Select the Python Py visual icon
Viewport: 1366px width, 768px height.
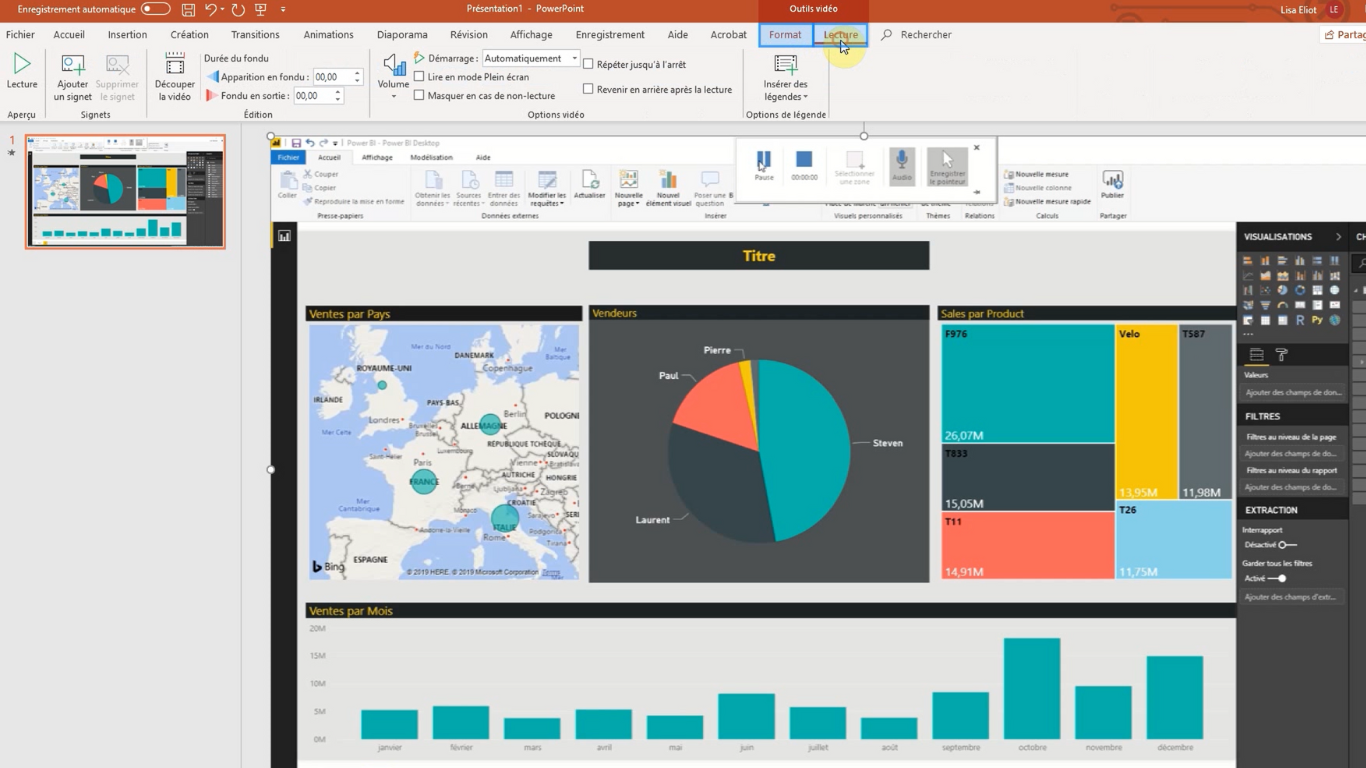(1317, 321)
